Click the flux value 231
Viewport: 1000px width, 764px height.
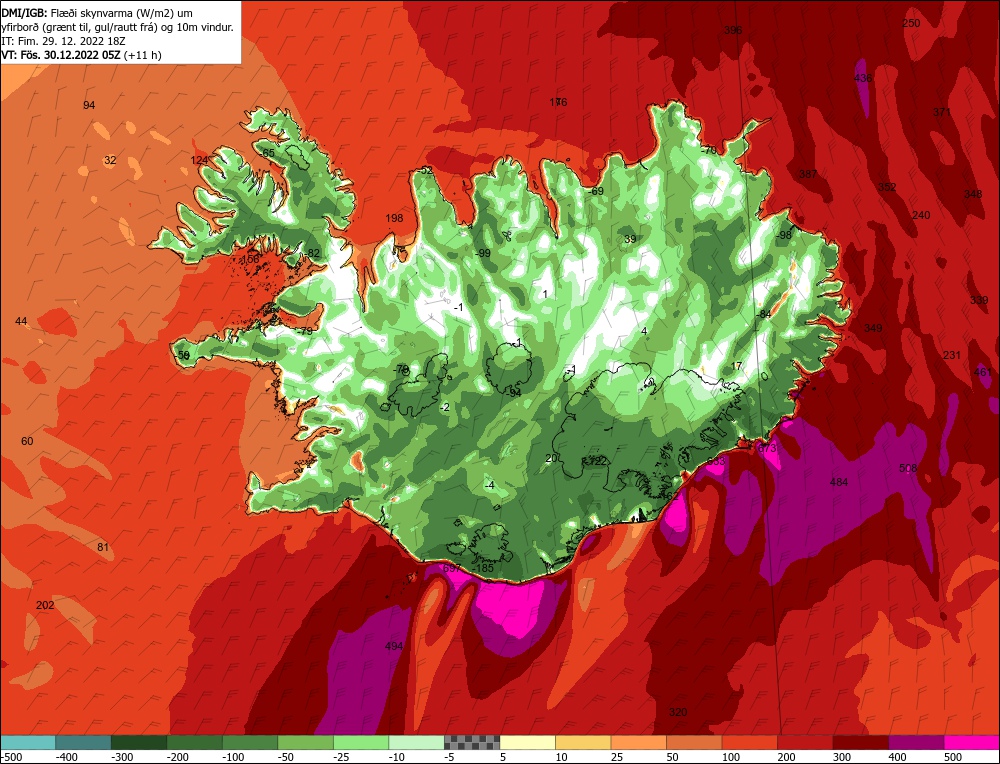pyautogui.click(x=952, y=355)
